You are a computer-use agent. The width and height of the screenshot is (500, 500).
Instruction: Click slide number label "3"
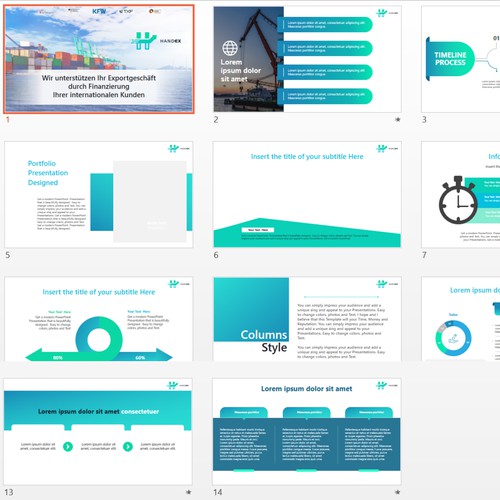click(x=424, y=119)
